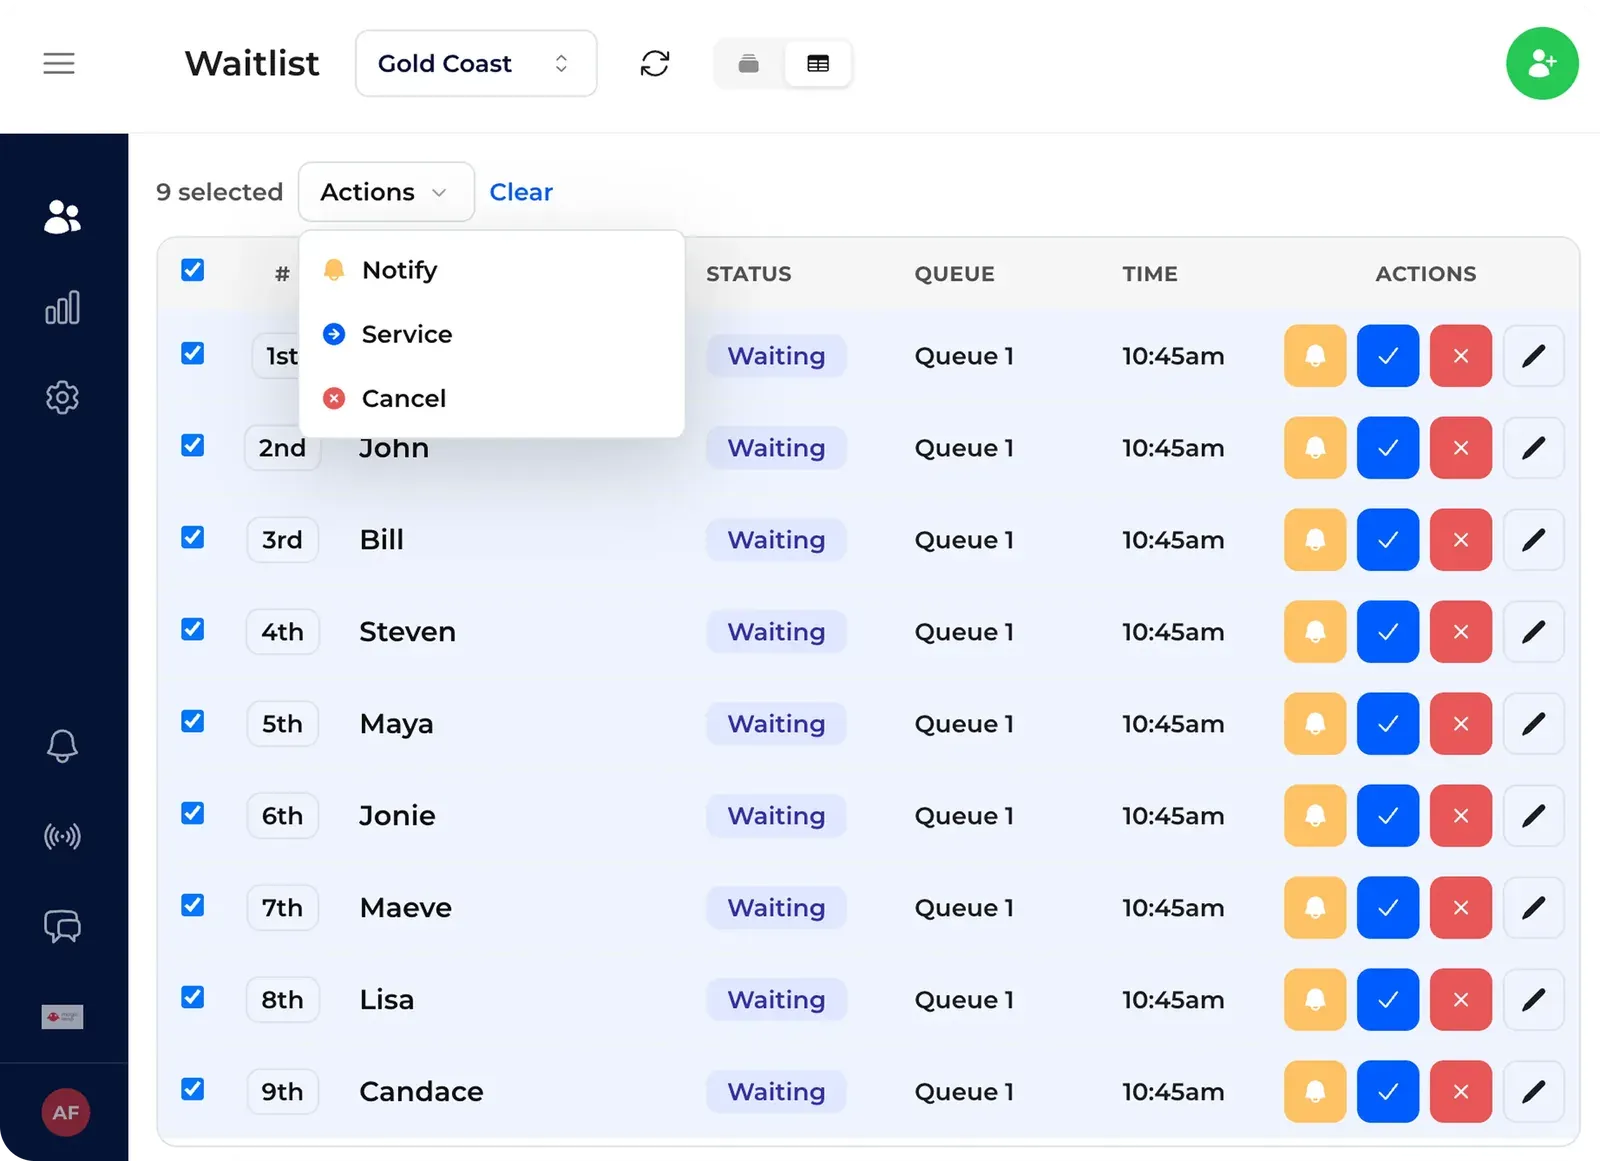The width and height of the screenshot is (1600, 1161).
Task: Cancel the 1st customer's entry with red X
Action: (x=1461, y=356)
